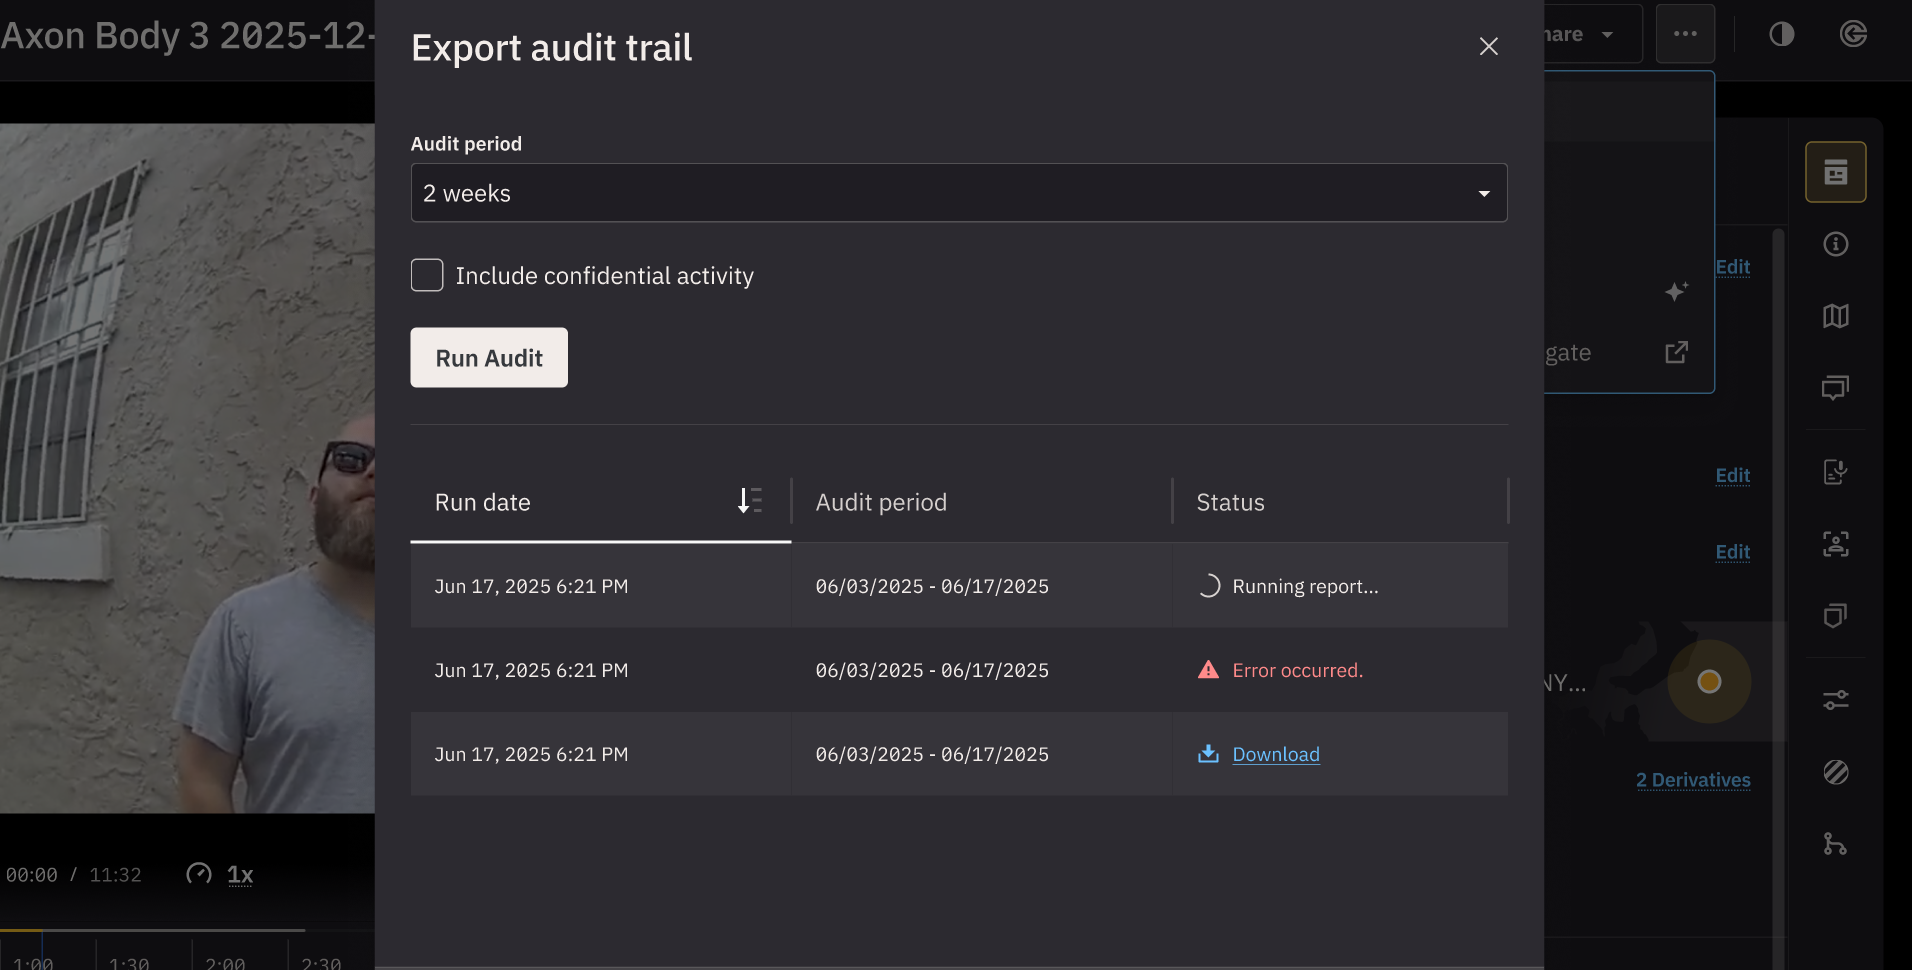Click the face detection icon in sidebar

point(1835,544)
